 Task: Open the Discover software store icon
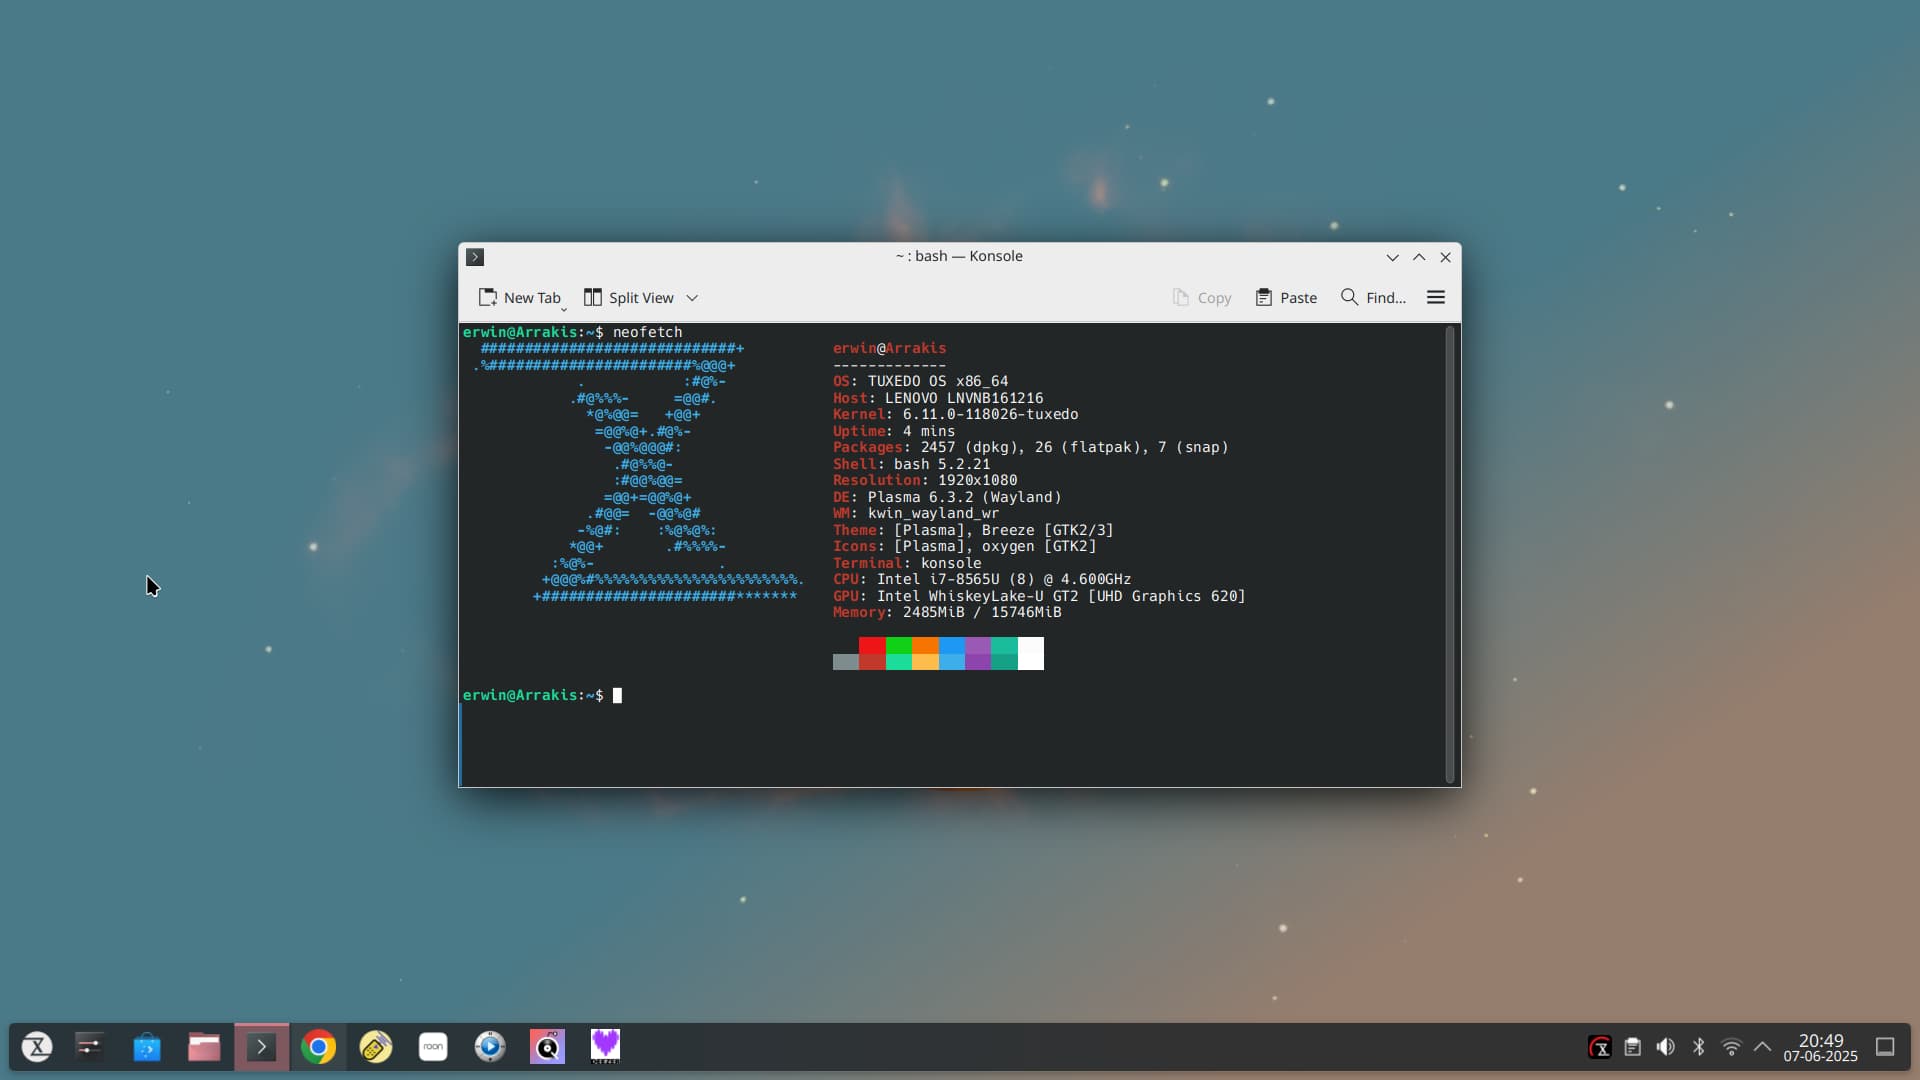pos(147,1047)
